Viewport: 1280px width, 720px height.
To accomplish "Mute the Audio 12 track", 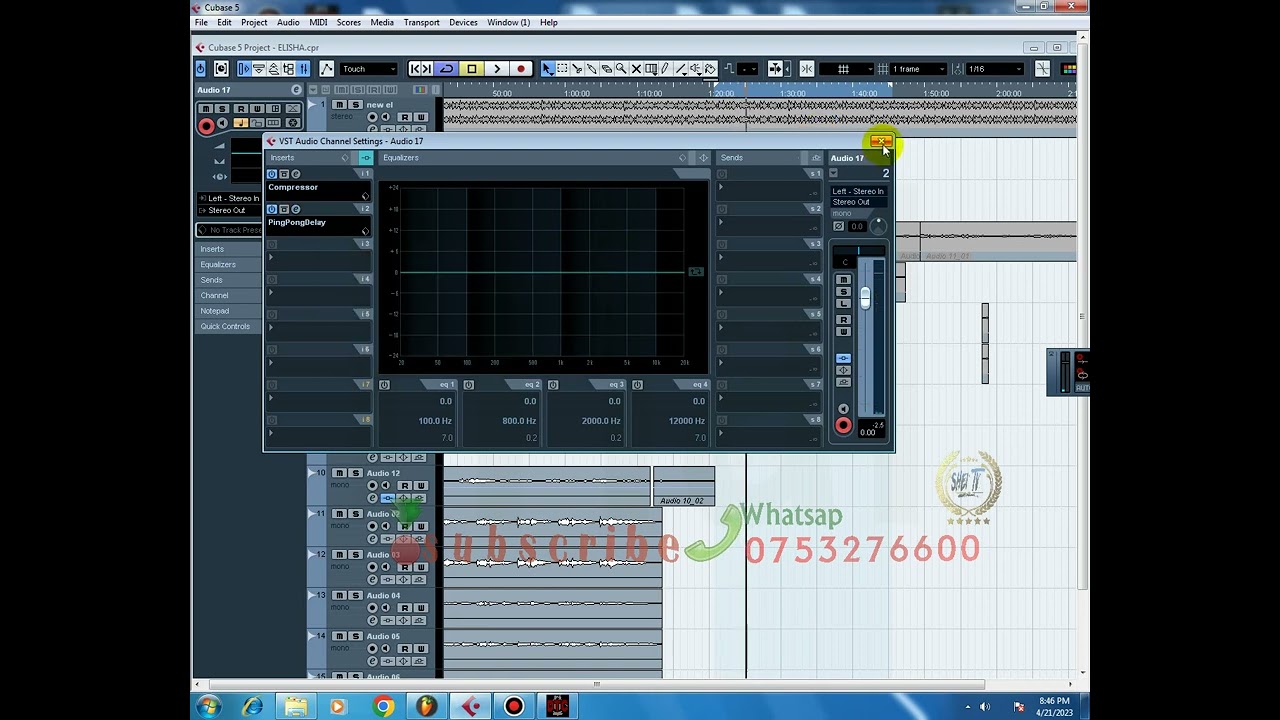I will tap(339, 473).
